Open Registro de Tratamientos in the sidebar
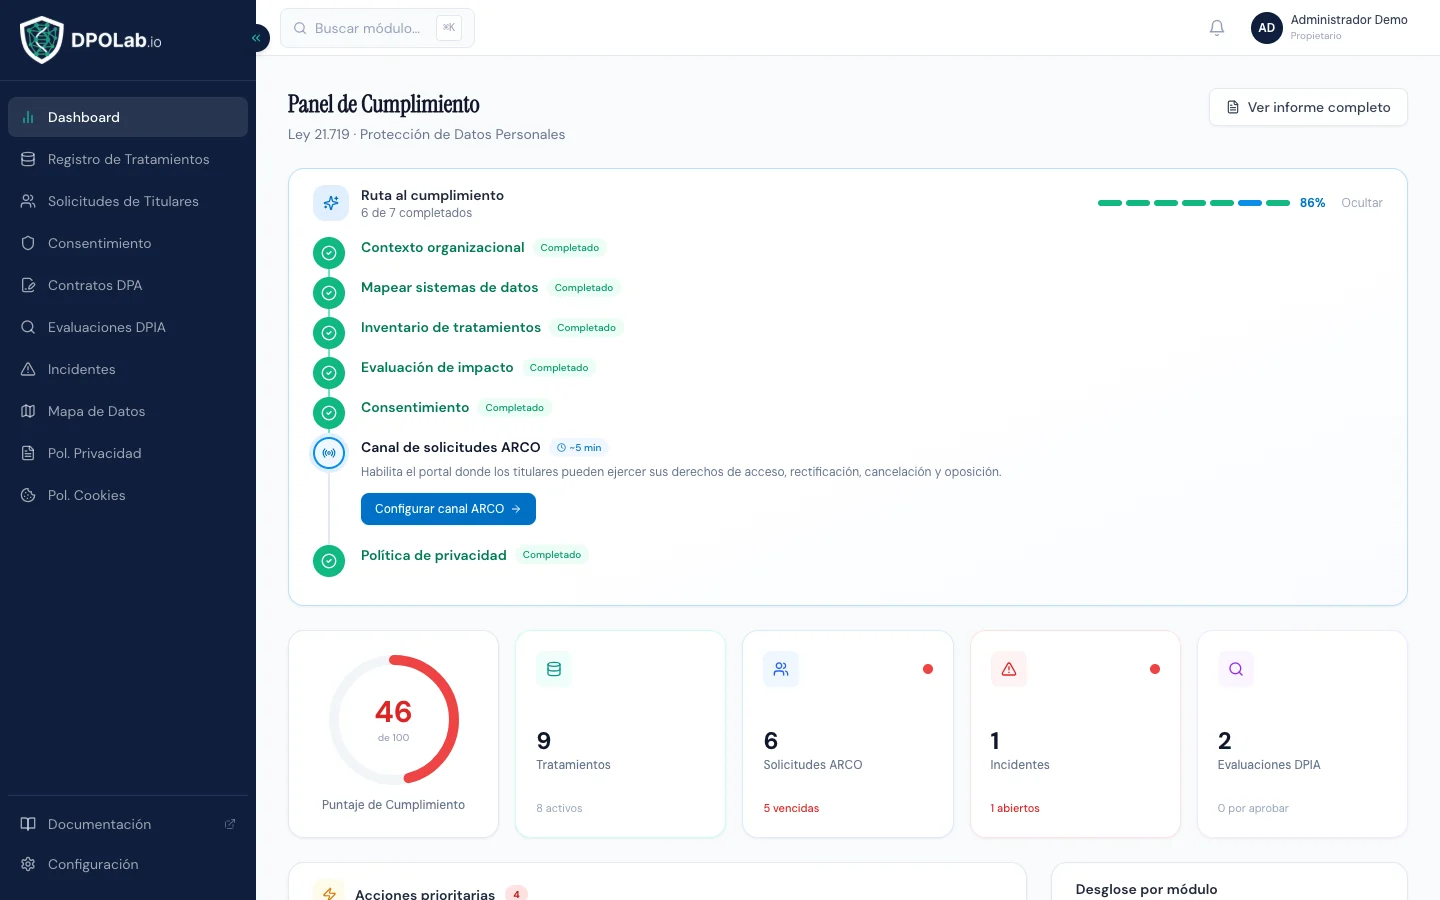 [128, 159]
